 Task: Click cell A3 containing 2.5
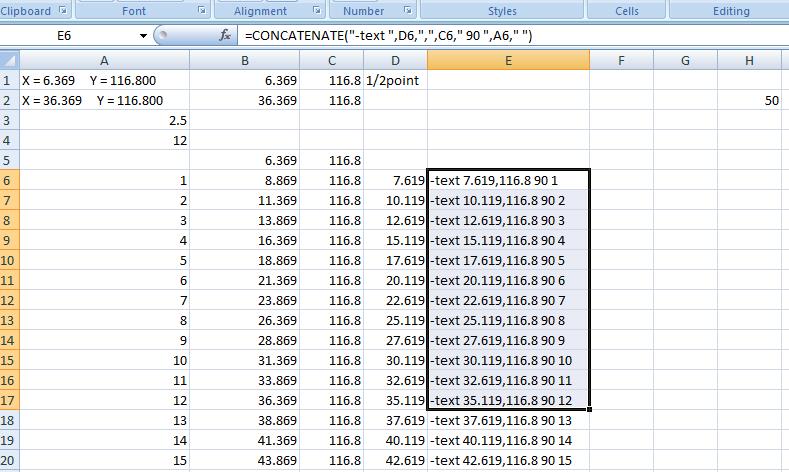pos(104,120)
